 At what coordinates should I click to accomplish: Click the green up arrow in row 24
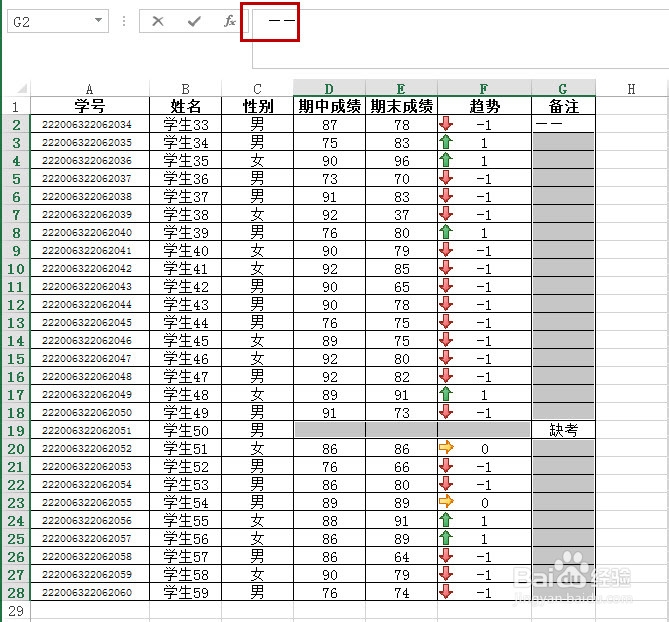click(x=446, y=520)
